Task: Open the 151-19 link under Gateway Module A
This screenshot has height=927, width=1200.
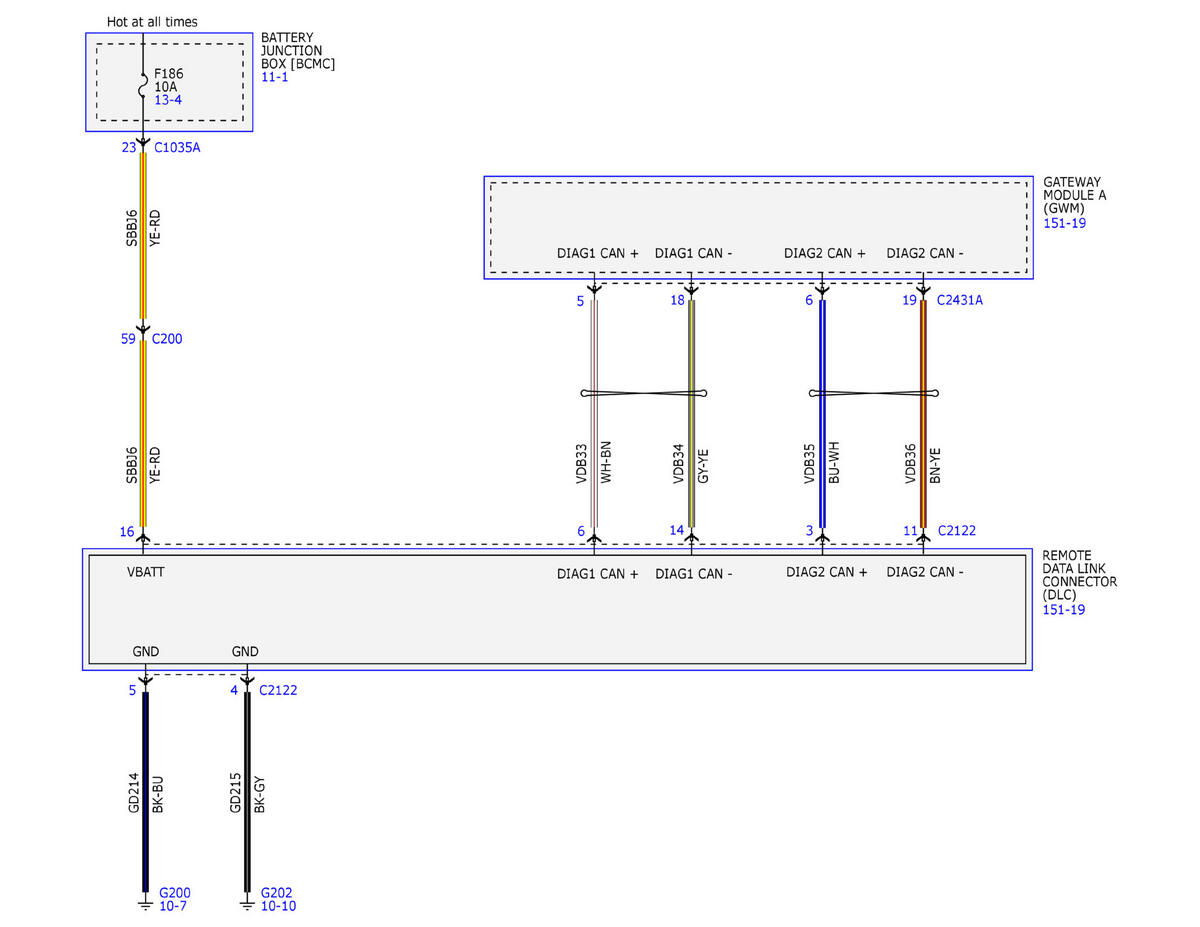Action: 1064,223
